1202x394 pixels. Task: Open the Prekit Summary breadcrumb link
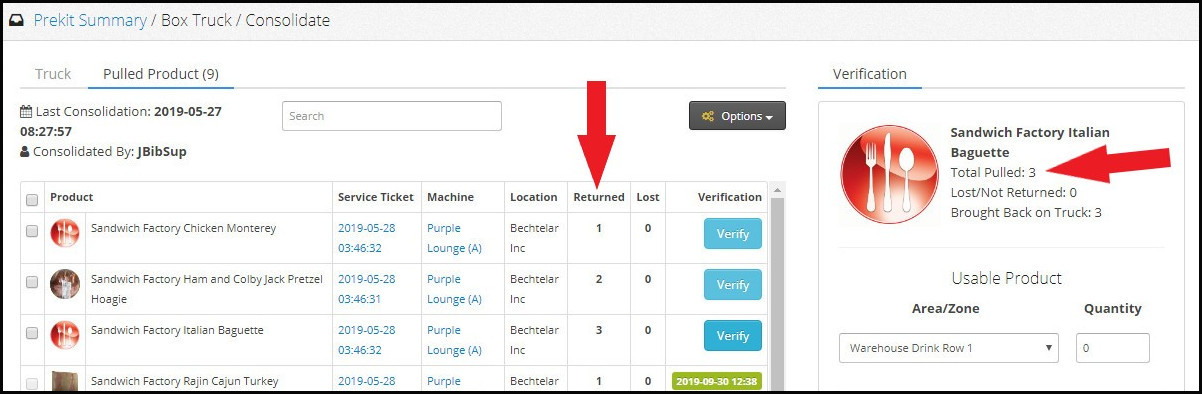tap(90, 20)
